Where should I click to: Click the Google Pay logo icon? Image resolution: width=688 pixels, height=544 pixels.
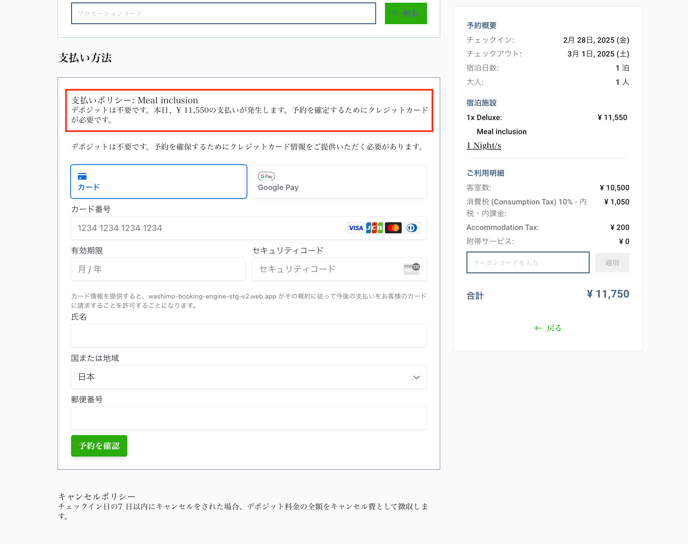pos(266,176)
